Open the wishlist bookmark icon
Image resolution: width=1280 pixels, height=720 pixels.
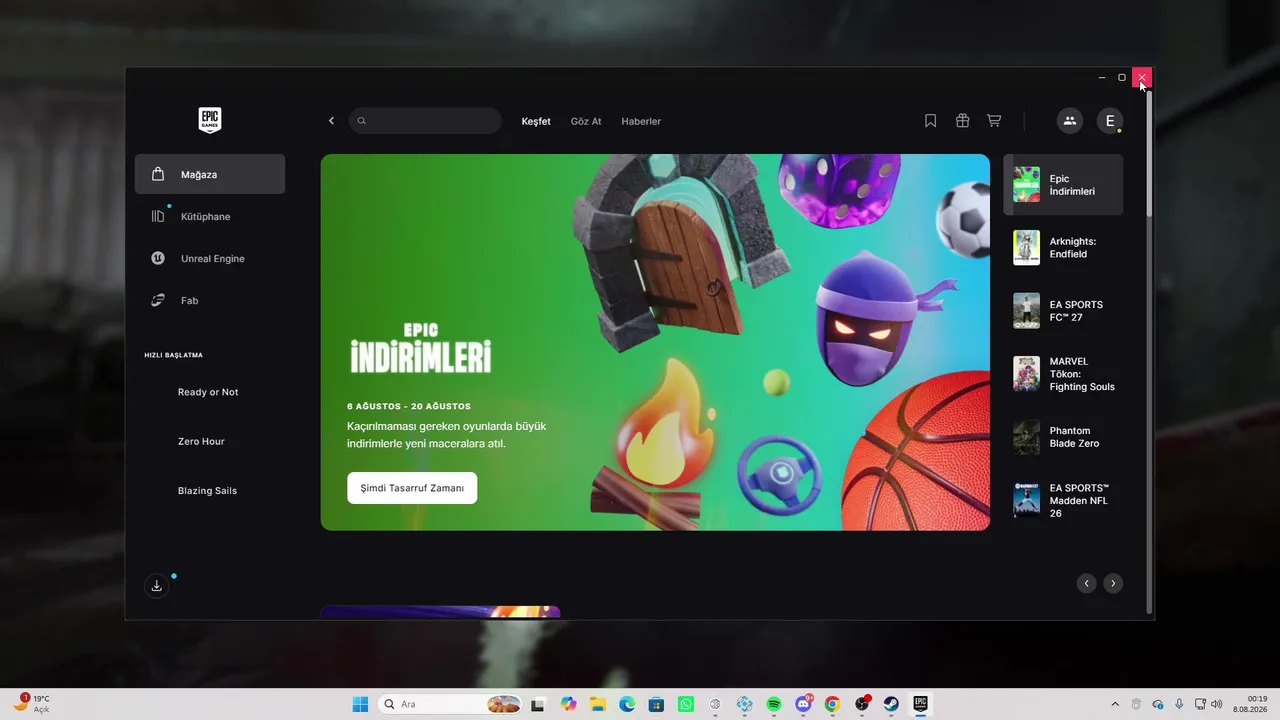coord(930,121)
